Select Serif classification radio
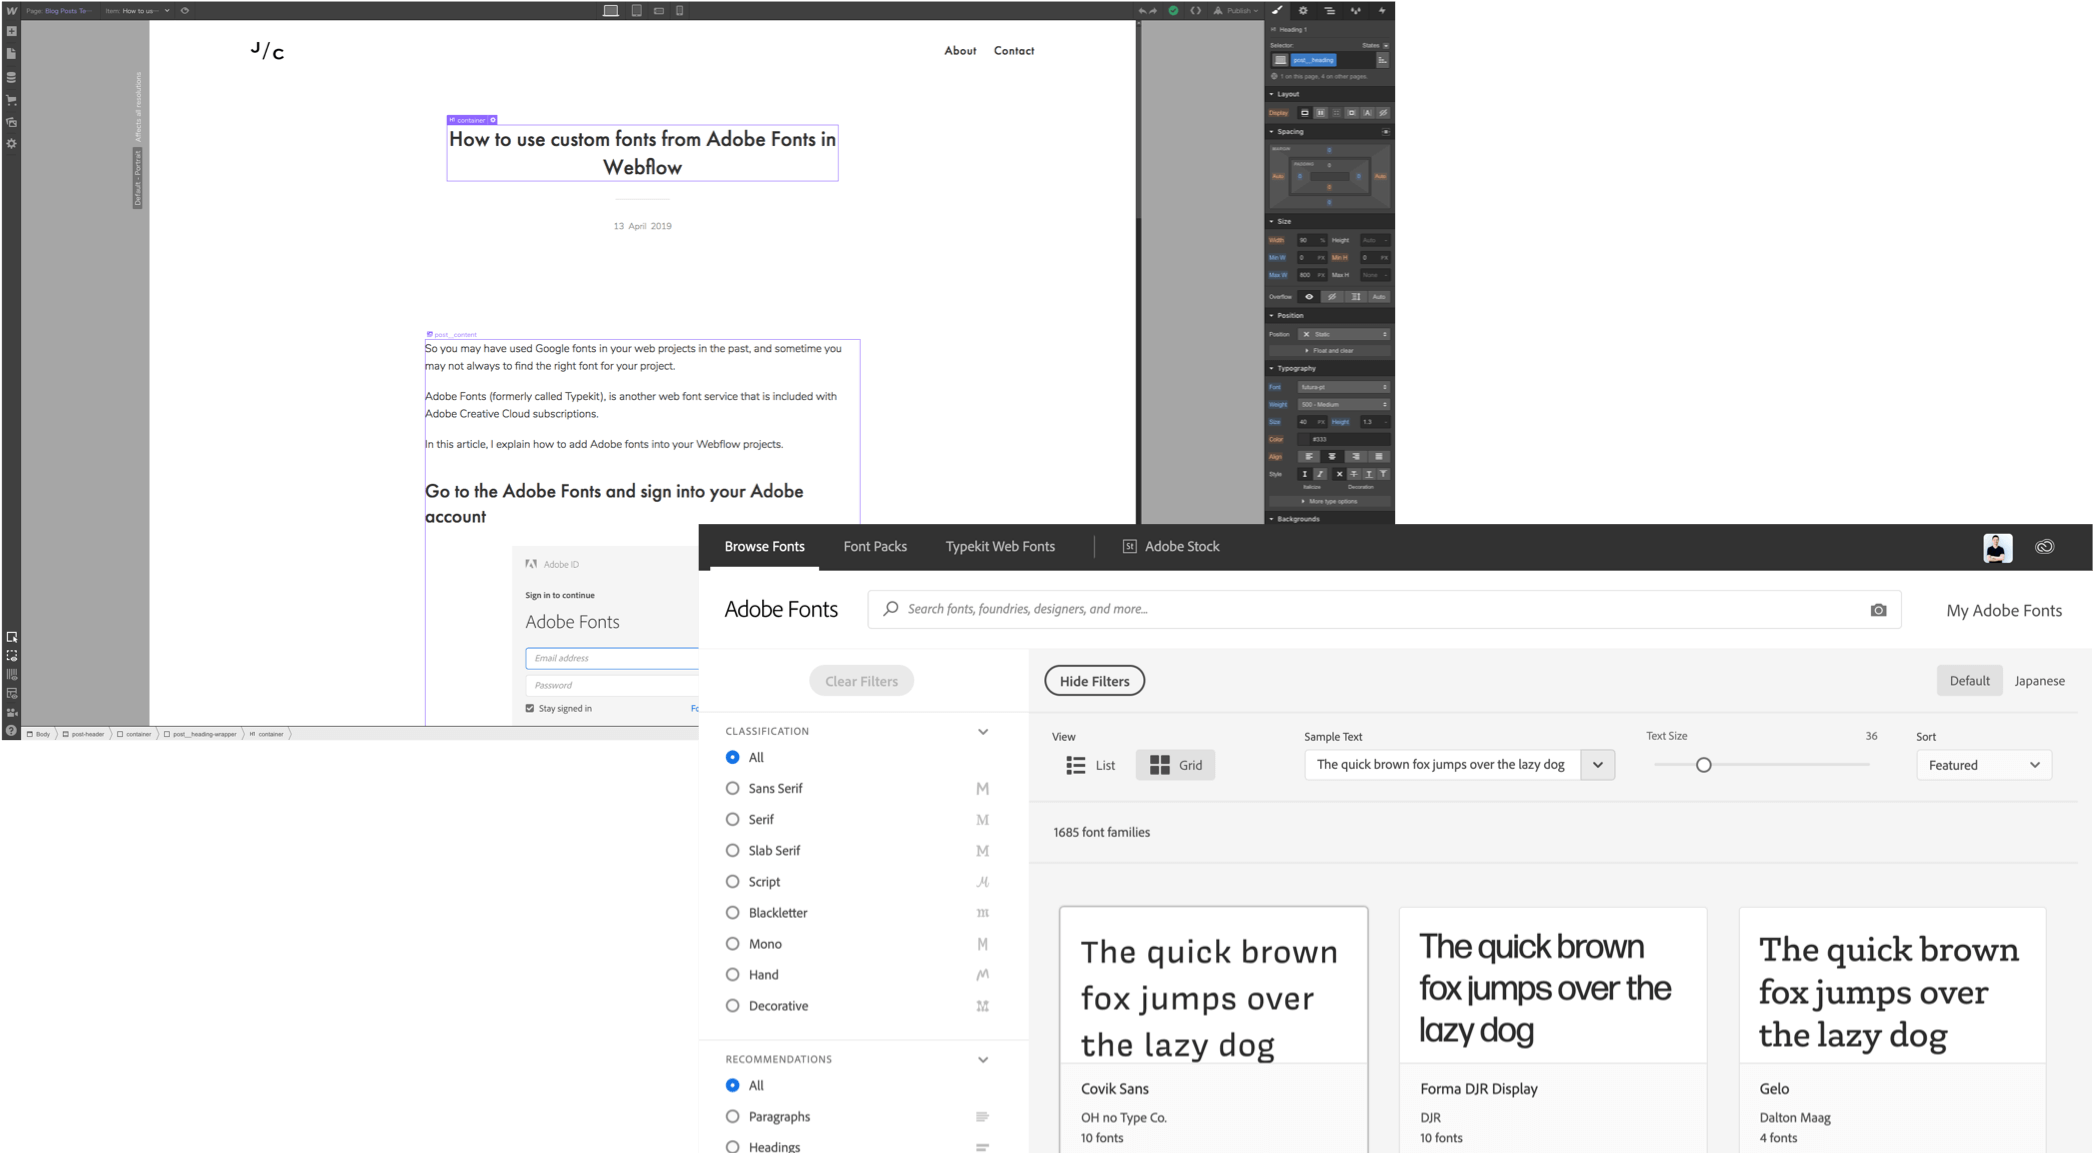Image resolution: width=2093 pixels, height=1153 pixels. click(732, 819)
